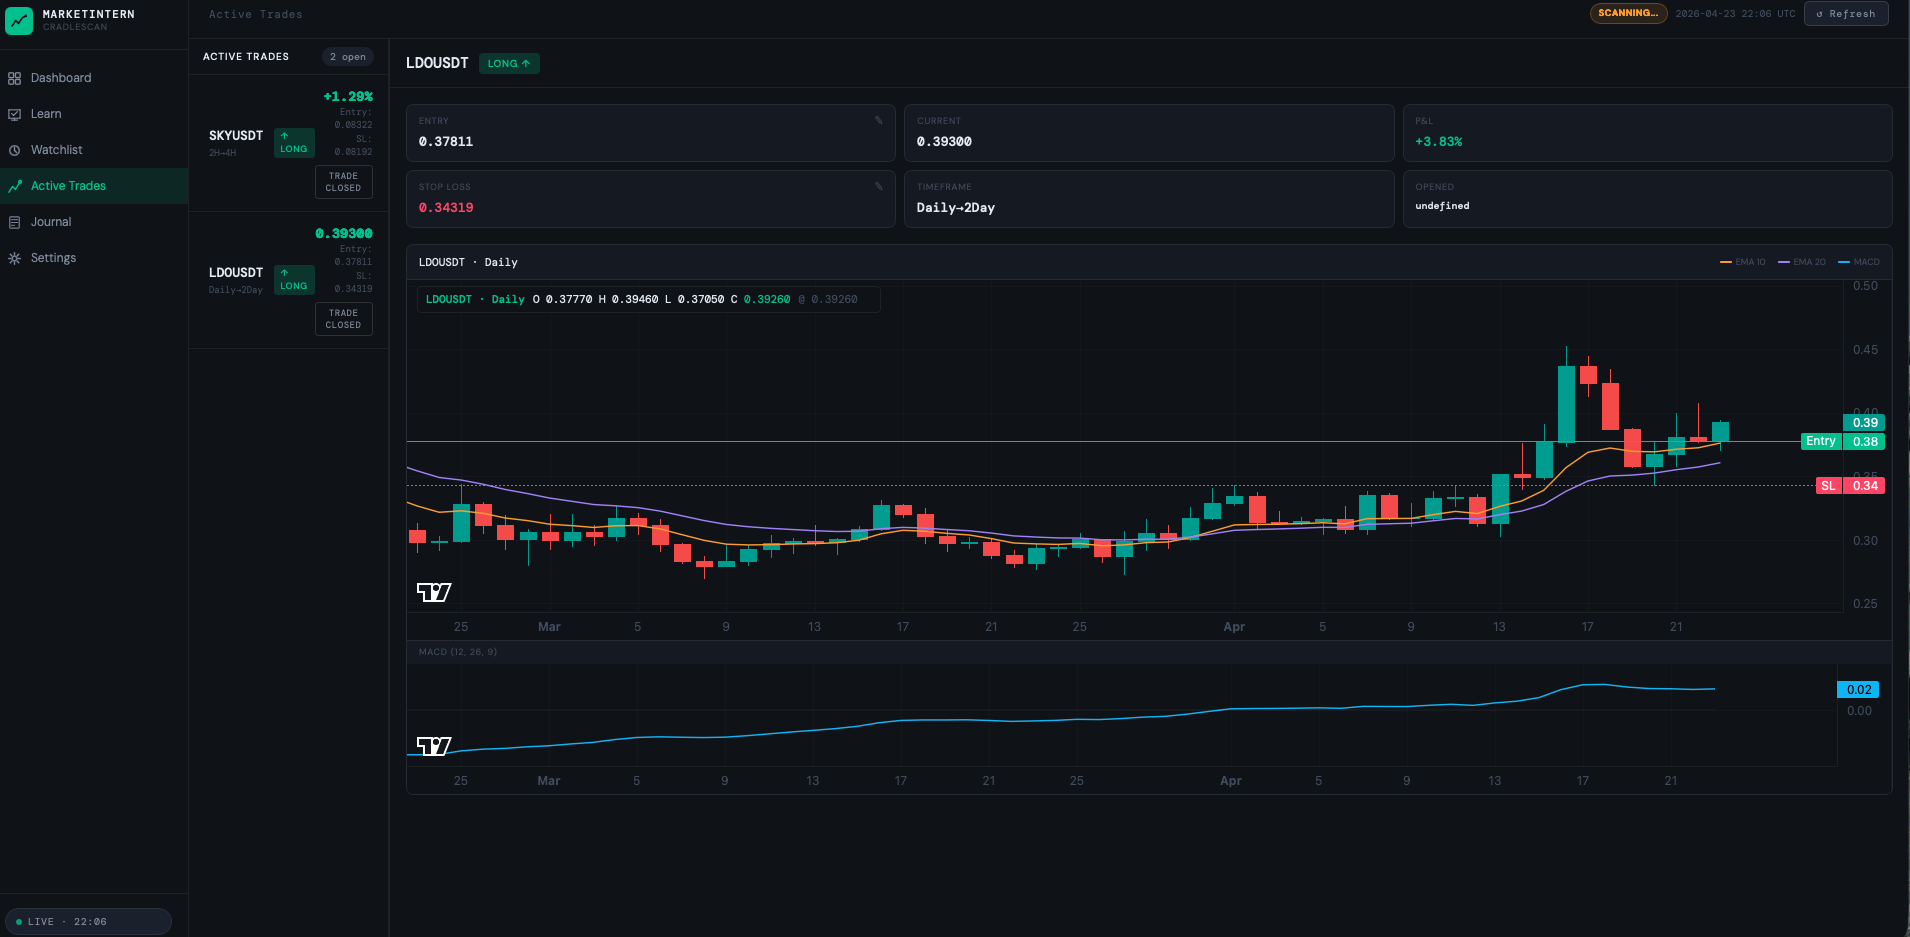Click the entry price field 0.37811

pos(650,133)
